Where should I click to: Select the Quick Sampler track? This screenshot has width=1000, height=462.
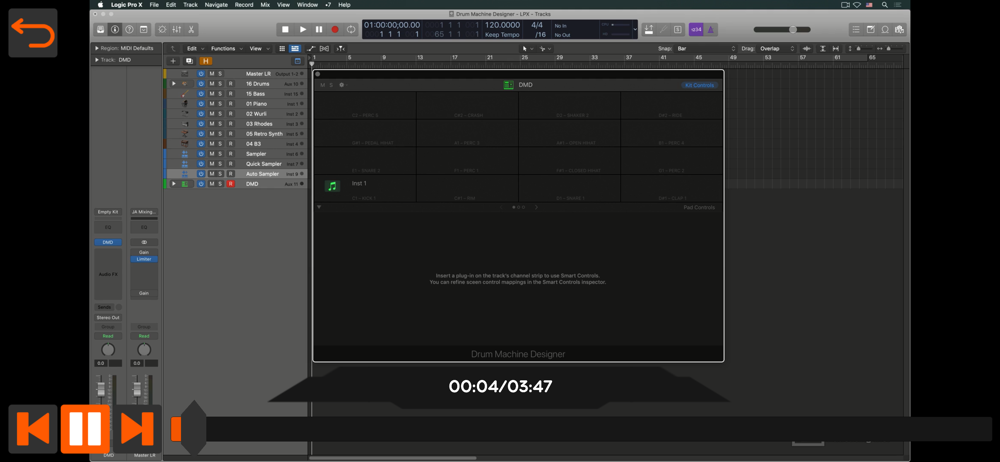263,164
